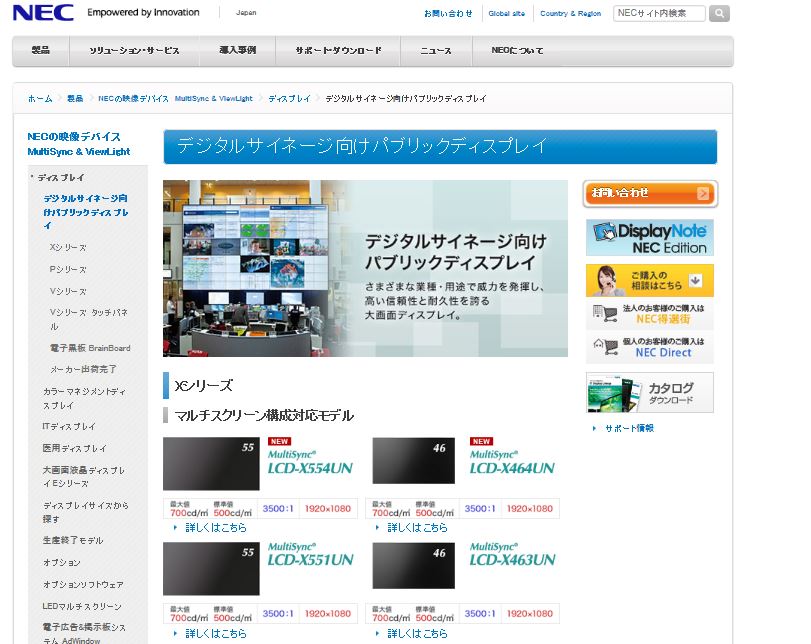
Task: Open オプション in the sidebar
Action: pyautogui.click(x=62, y=562)
